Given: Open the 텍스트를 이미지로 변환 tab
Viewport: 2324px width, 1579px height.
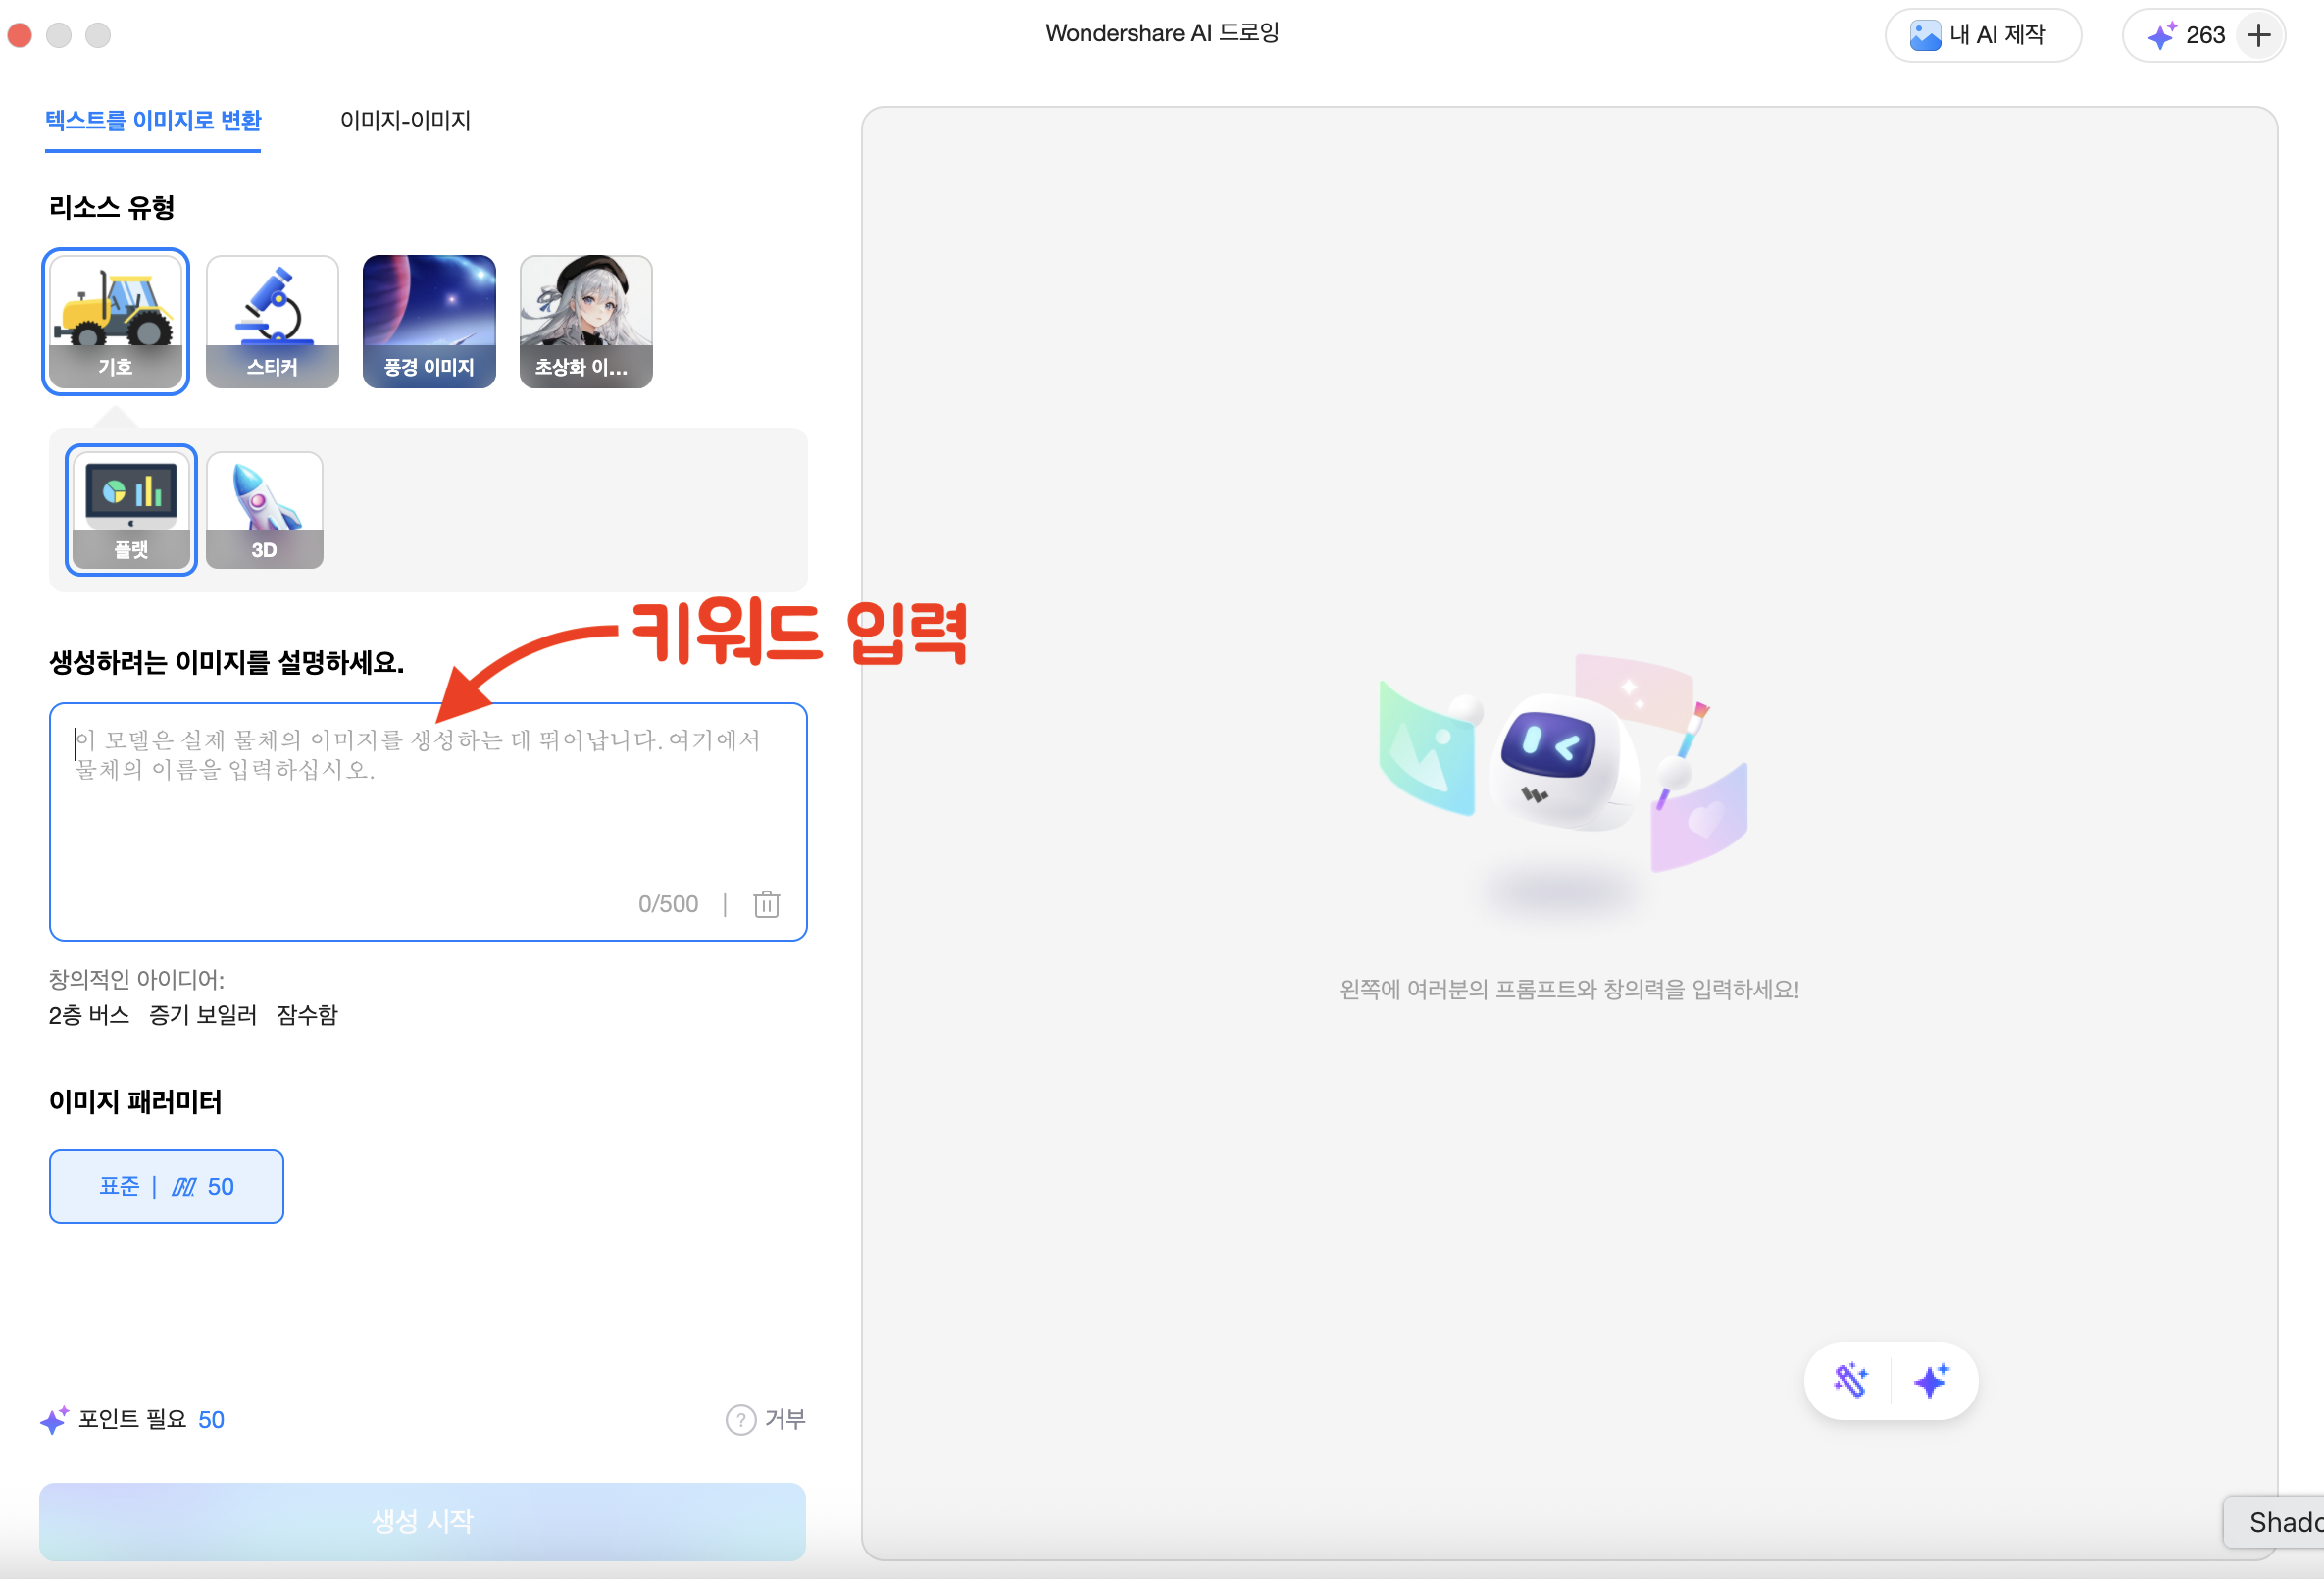Looking at the screenshot, I should click(153, 121).
